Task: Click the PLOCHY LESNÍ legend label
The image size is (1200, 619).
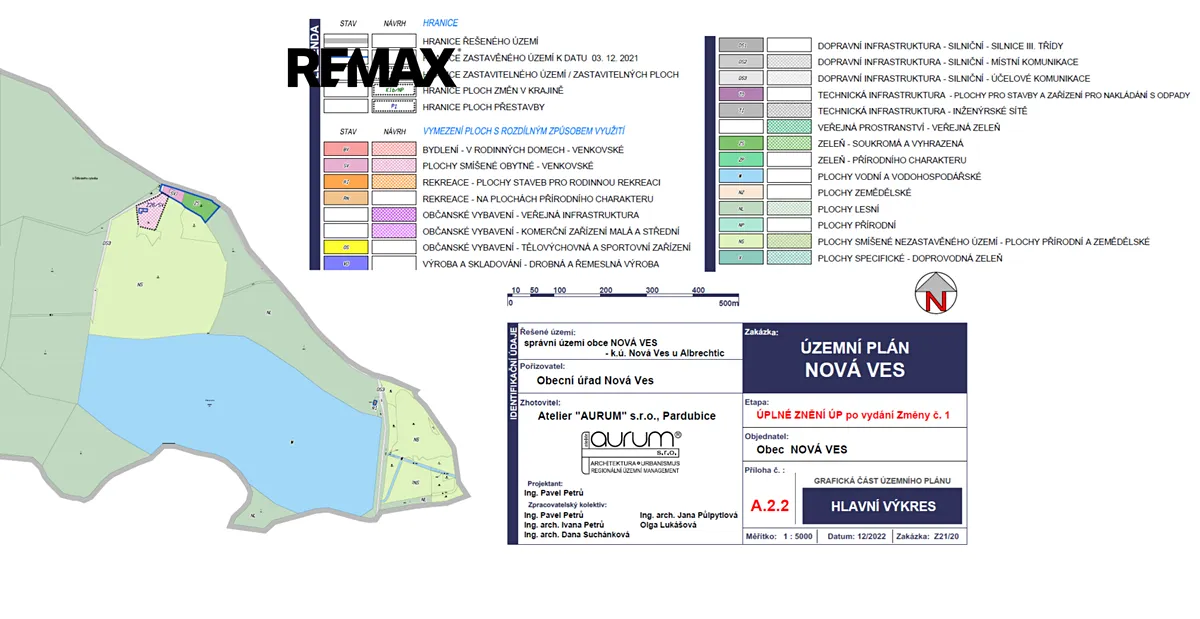Action: pos(851,209)
